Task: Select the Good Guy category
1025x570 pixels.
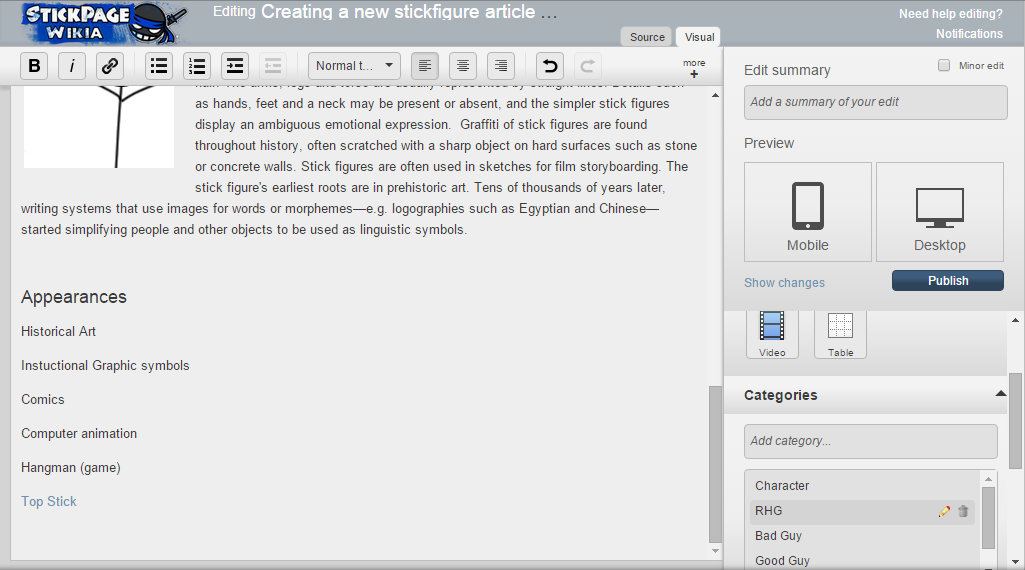Action: (x=782, y=561)
